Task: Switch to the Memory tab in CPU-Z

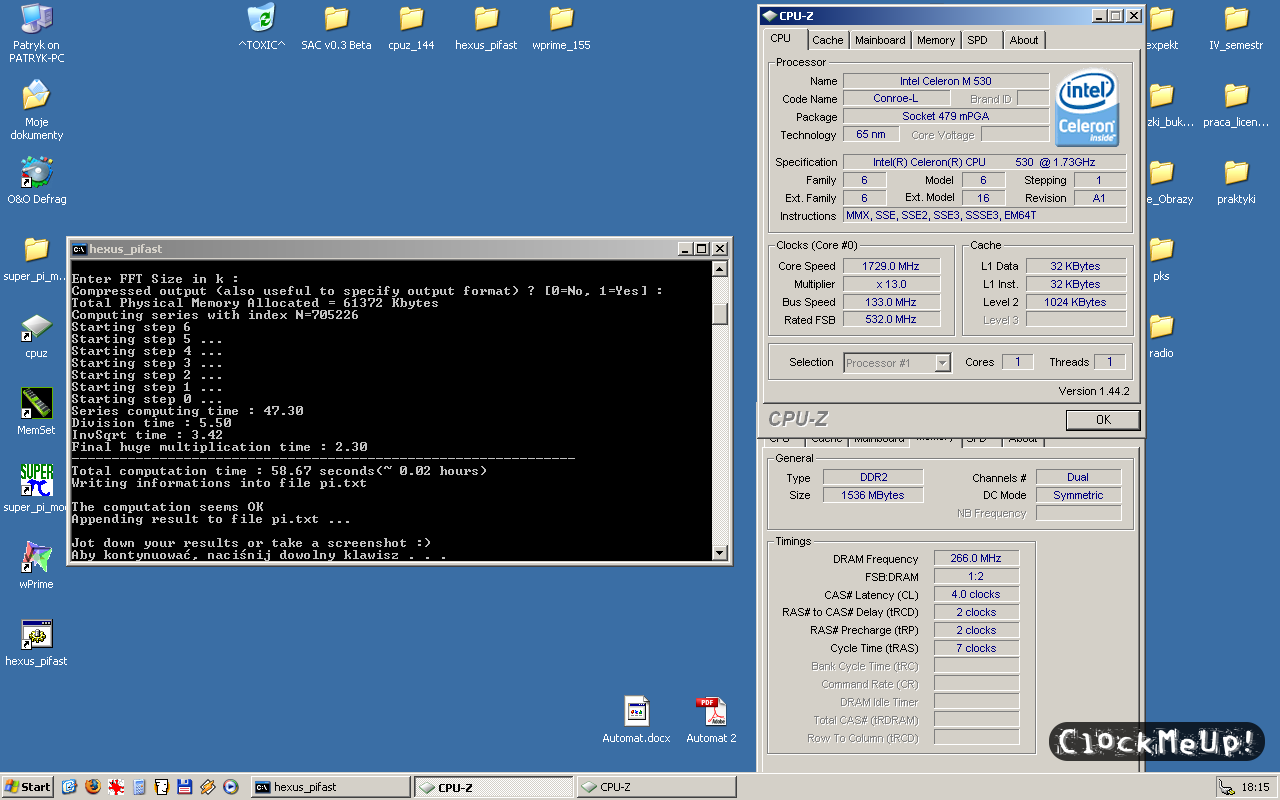Action: point(936,40)
